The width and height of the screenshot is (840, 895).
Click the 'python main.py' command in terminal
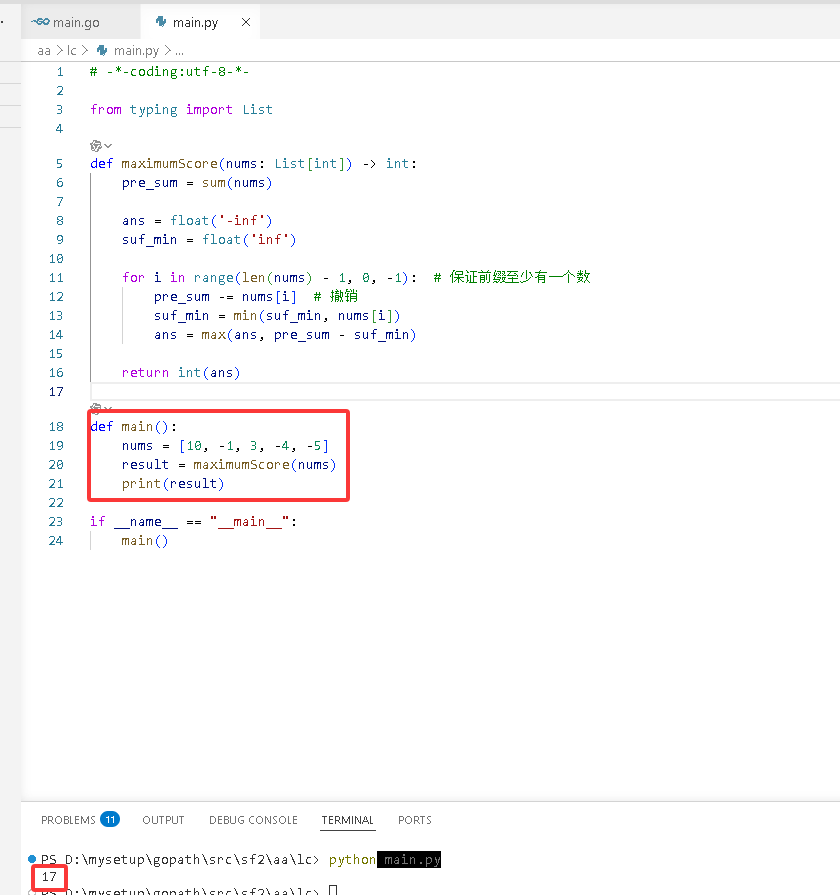click(x=385, y=860)
